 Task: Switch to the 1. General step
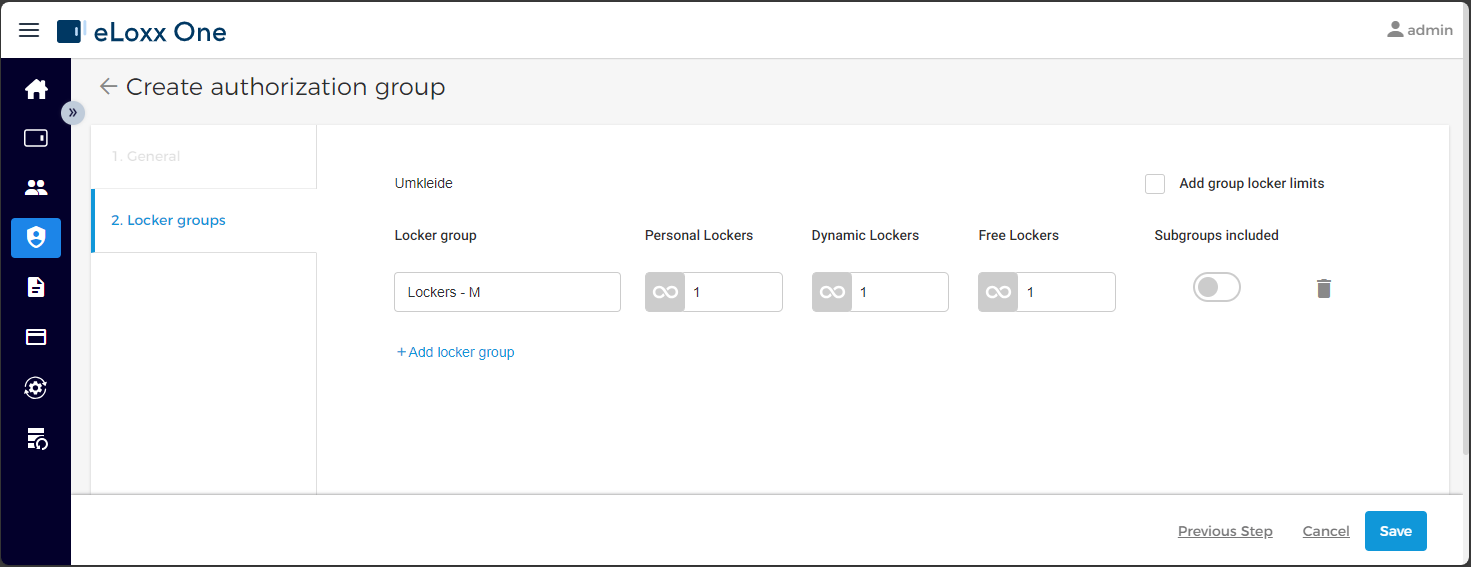coord(204,156)
